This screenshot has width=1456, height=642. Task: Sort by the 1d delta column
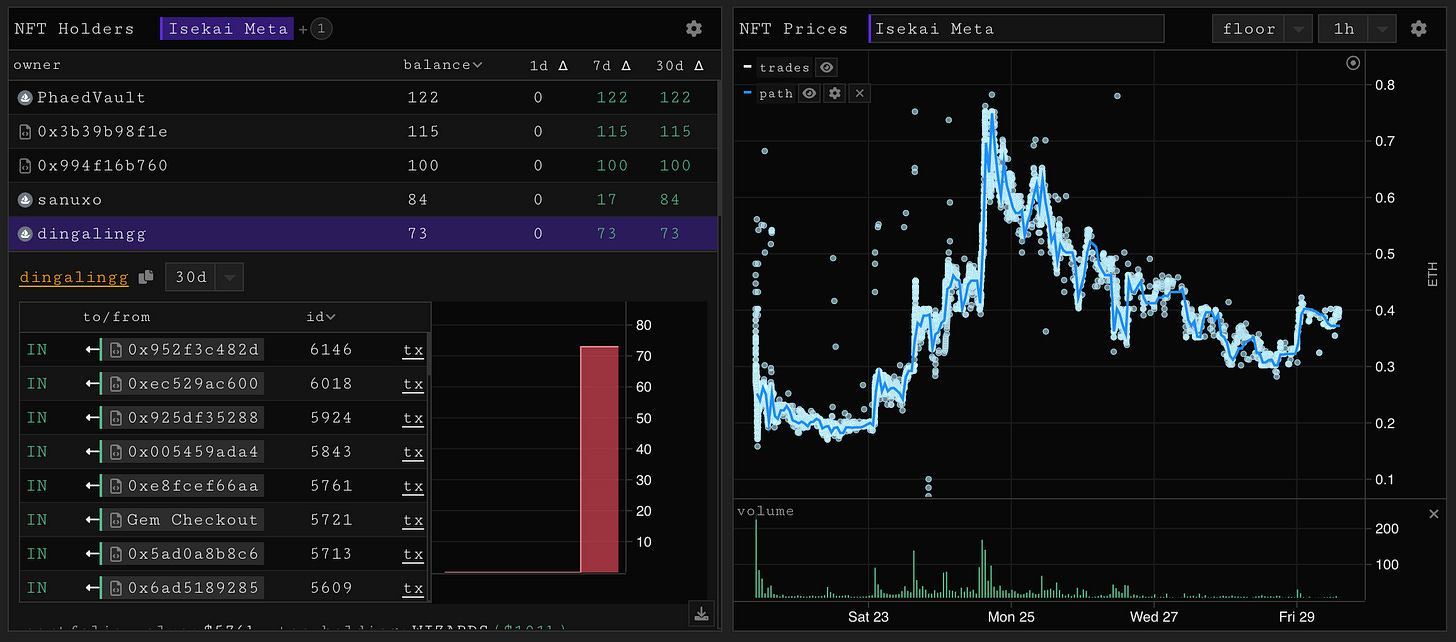pos(549,65)
